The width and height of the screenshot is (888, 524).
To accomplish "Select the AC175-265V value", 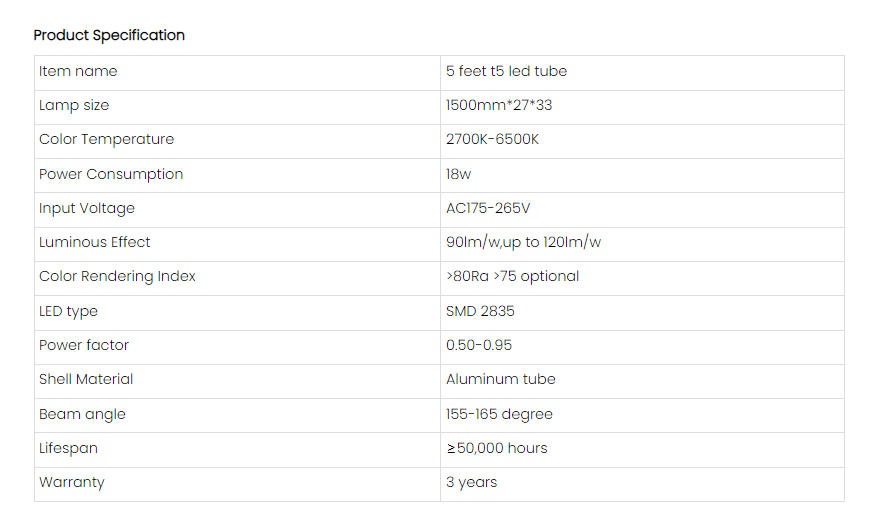I will [488, 208].
